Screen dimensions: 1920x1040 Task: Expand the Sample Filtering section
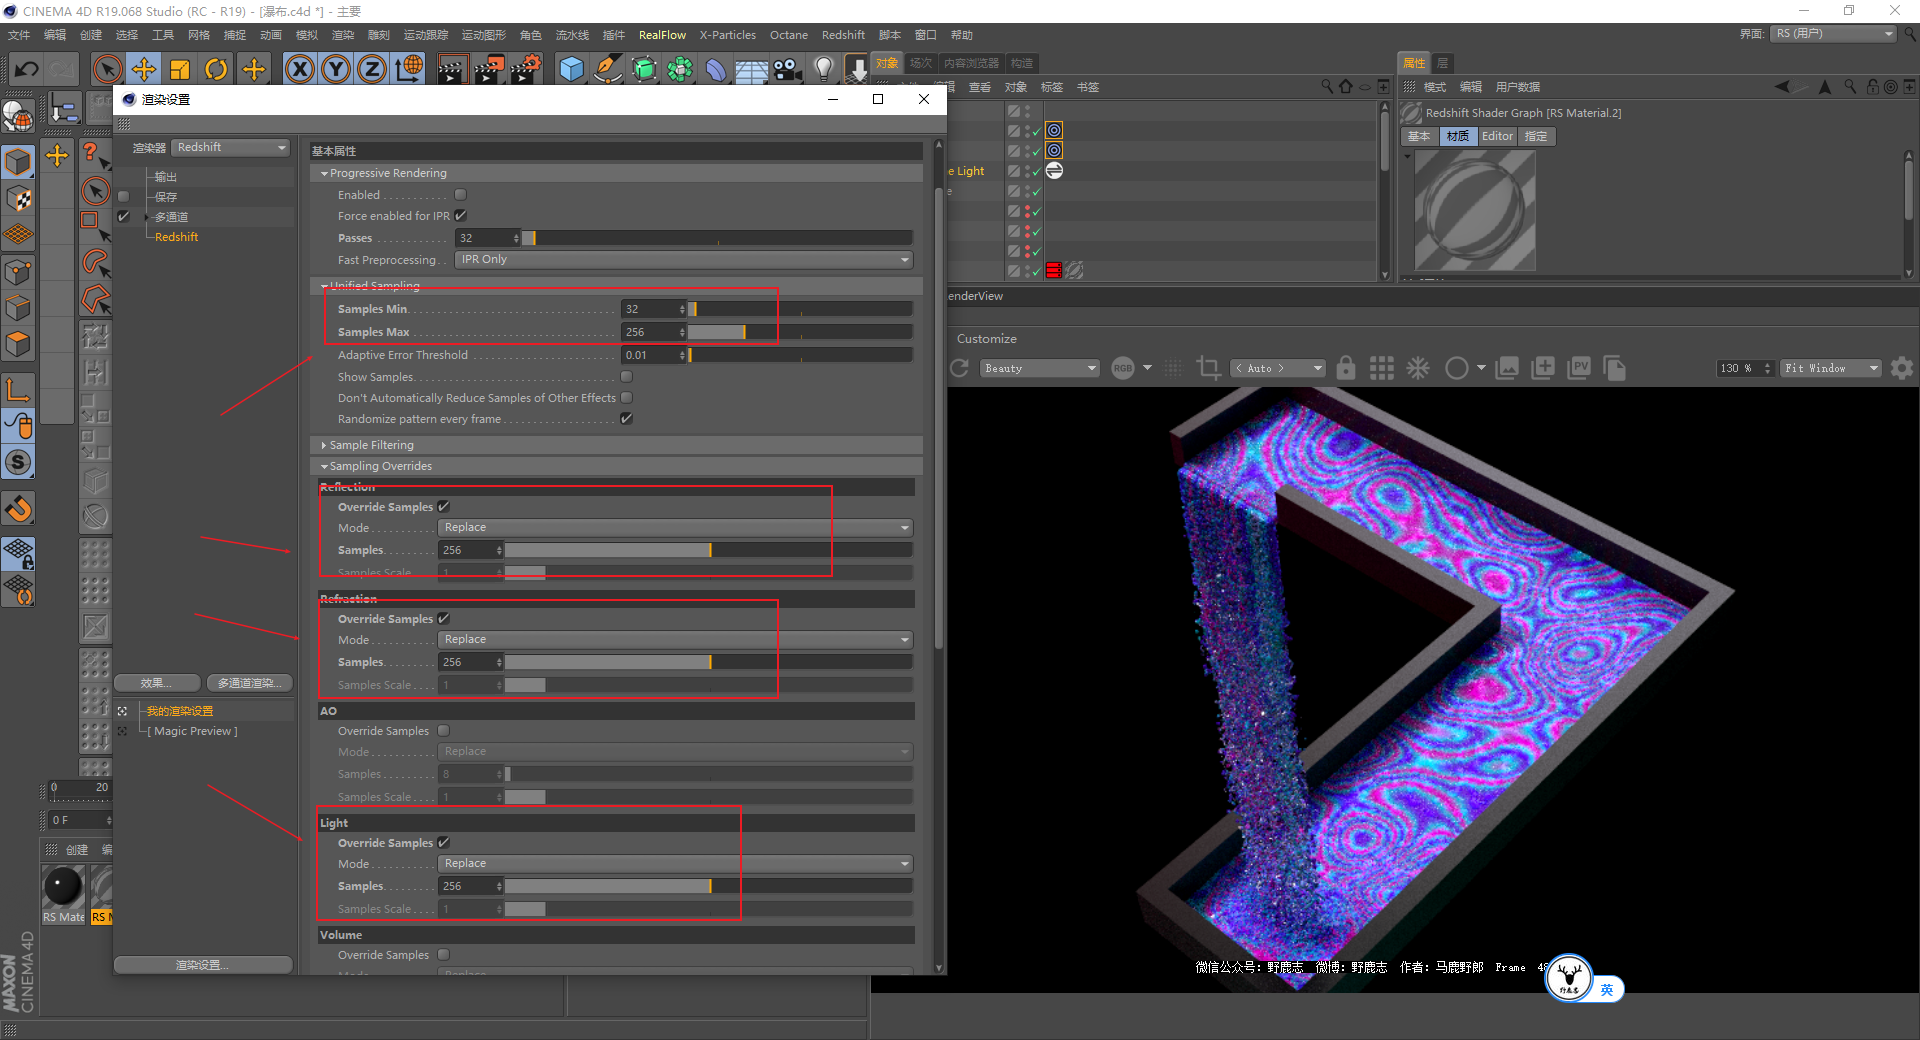[x=371, y=445]
